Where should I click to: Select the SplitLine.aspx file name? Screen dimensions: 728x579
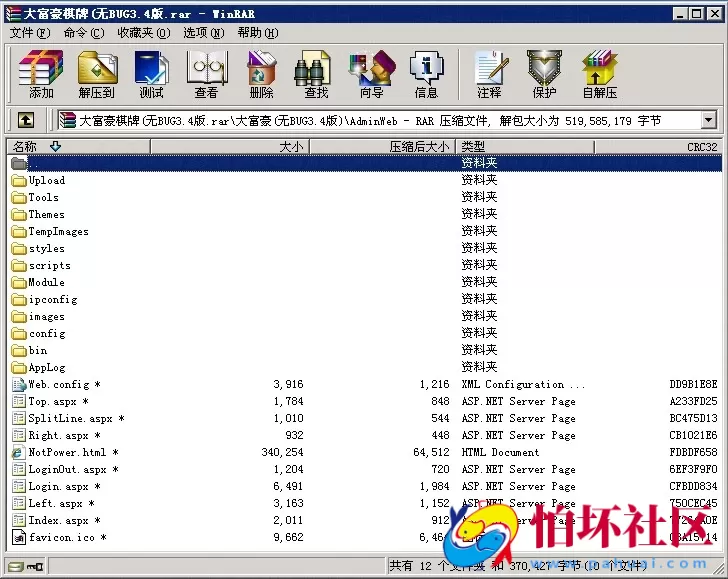pos(76,418)
